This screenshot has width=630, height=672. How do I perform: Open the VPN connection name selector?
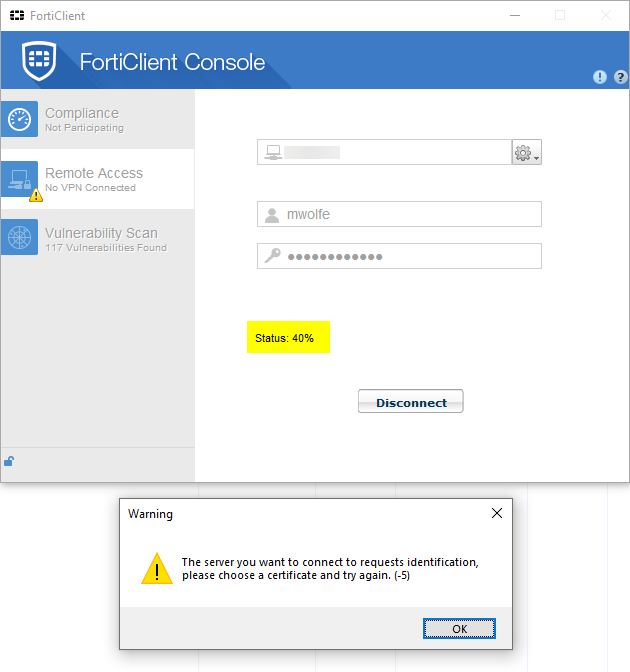384,152
